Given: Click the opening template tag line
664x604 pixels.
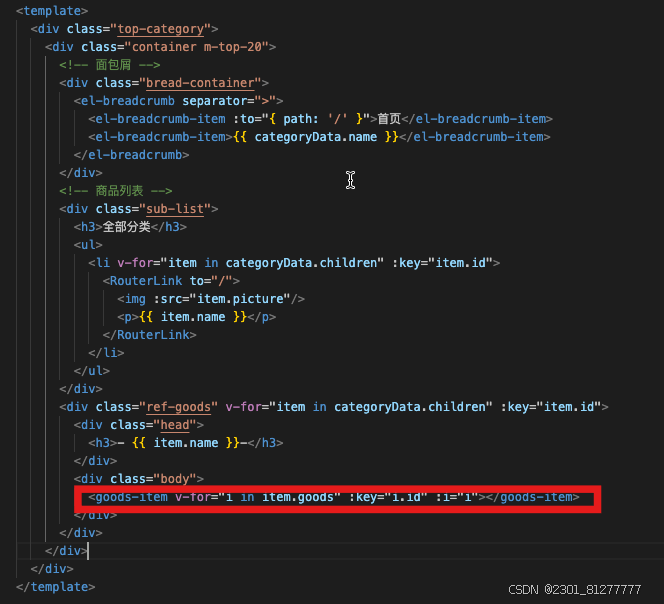Looking at the screenshot, I should click(52, 11).
